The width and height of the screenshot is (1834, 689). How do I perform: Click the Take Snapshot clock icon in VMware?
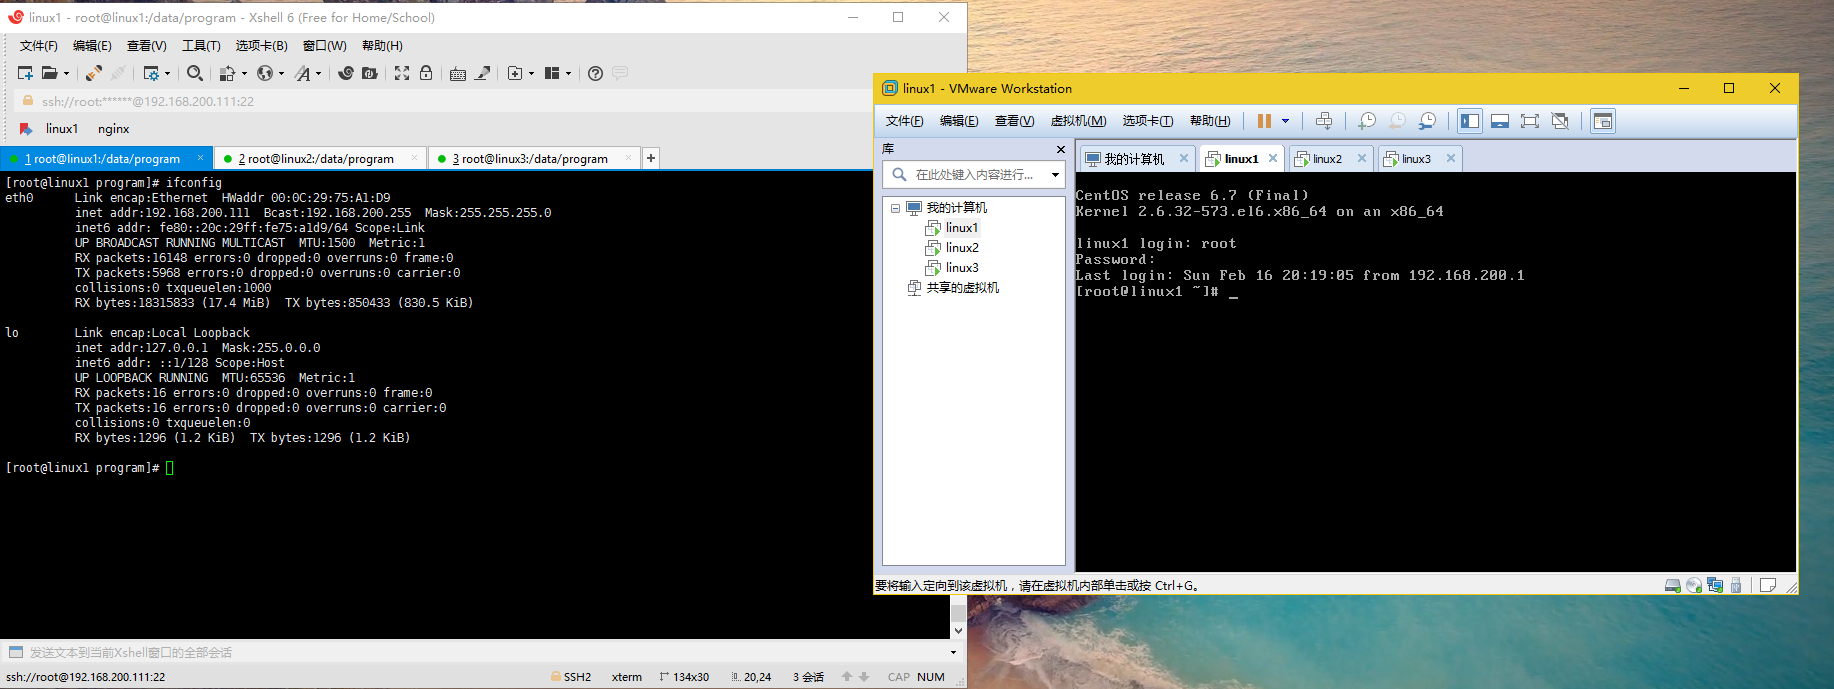click(x=1367, y=121)
